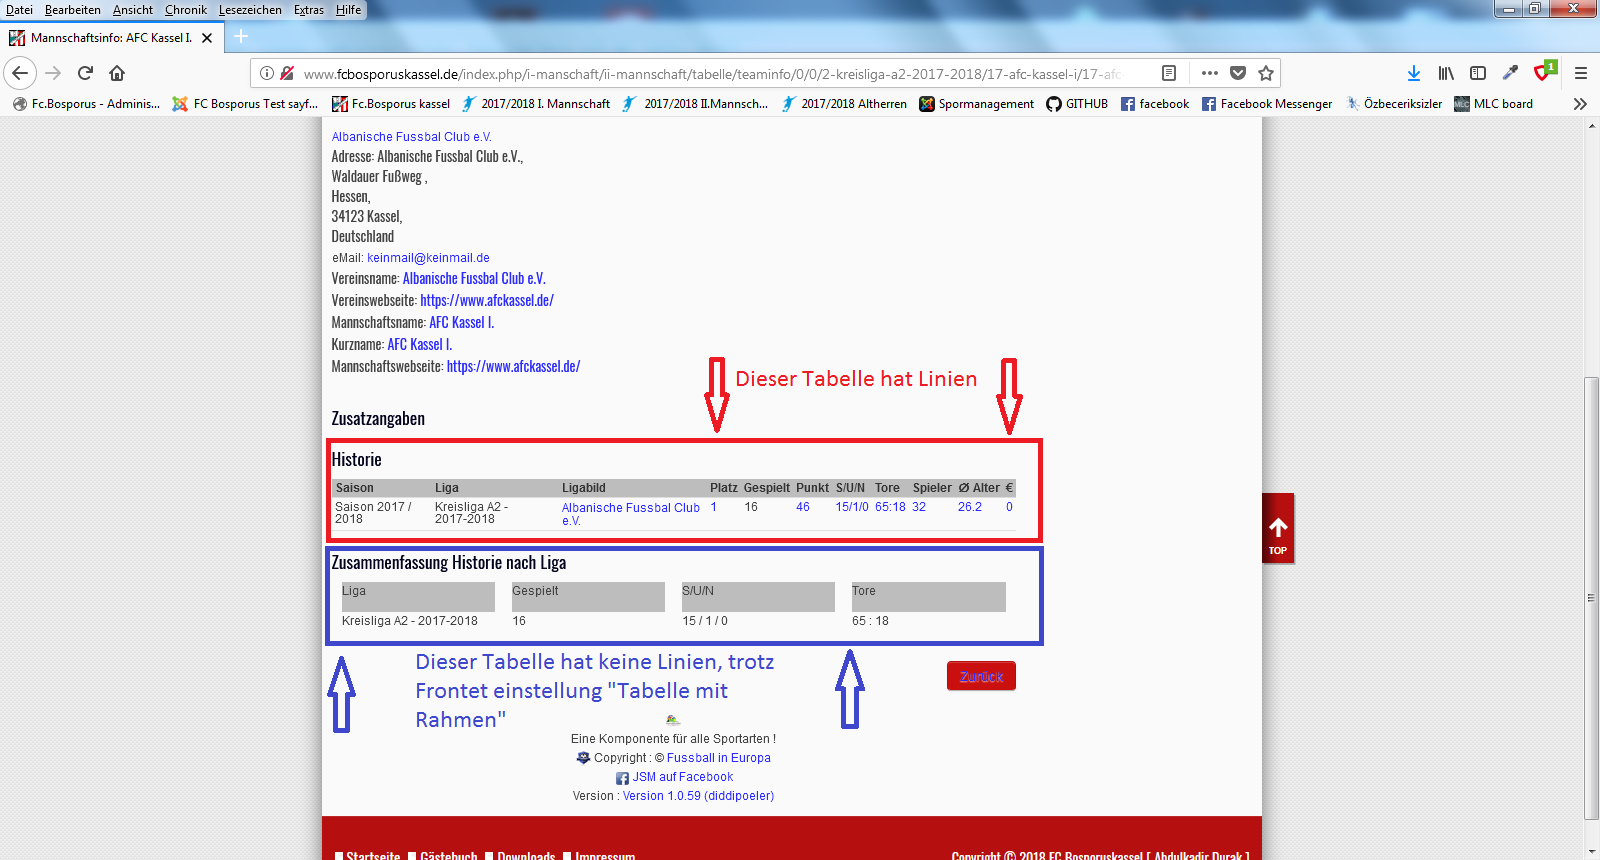Show site information for this page

tap(267, 73)
